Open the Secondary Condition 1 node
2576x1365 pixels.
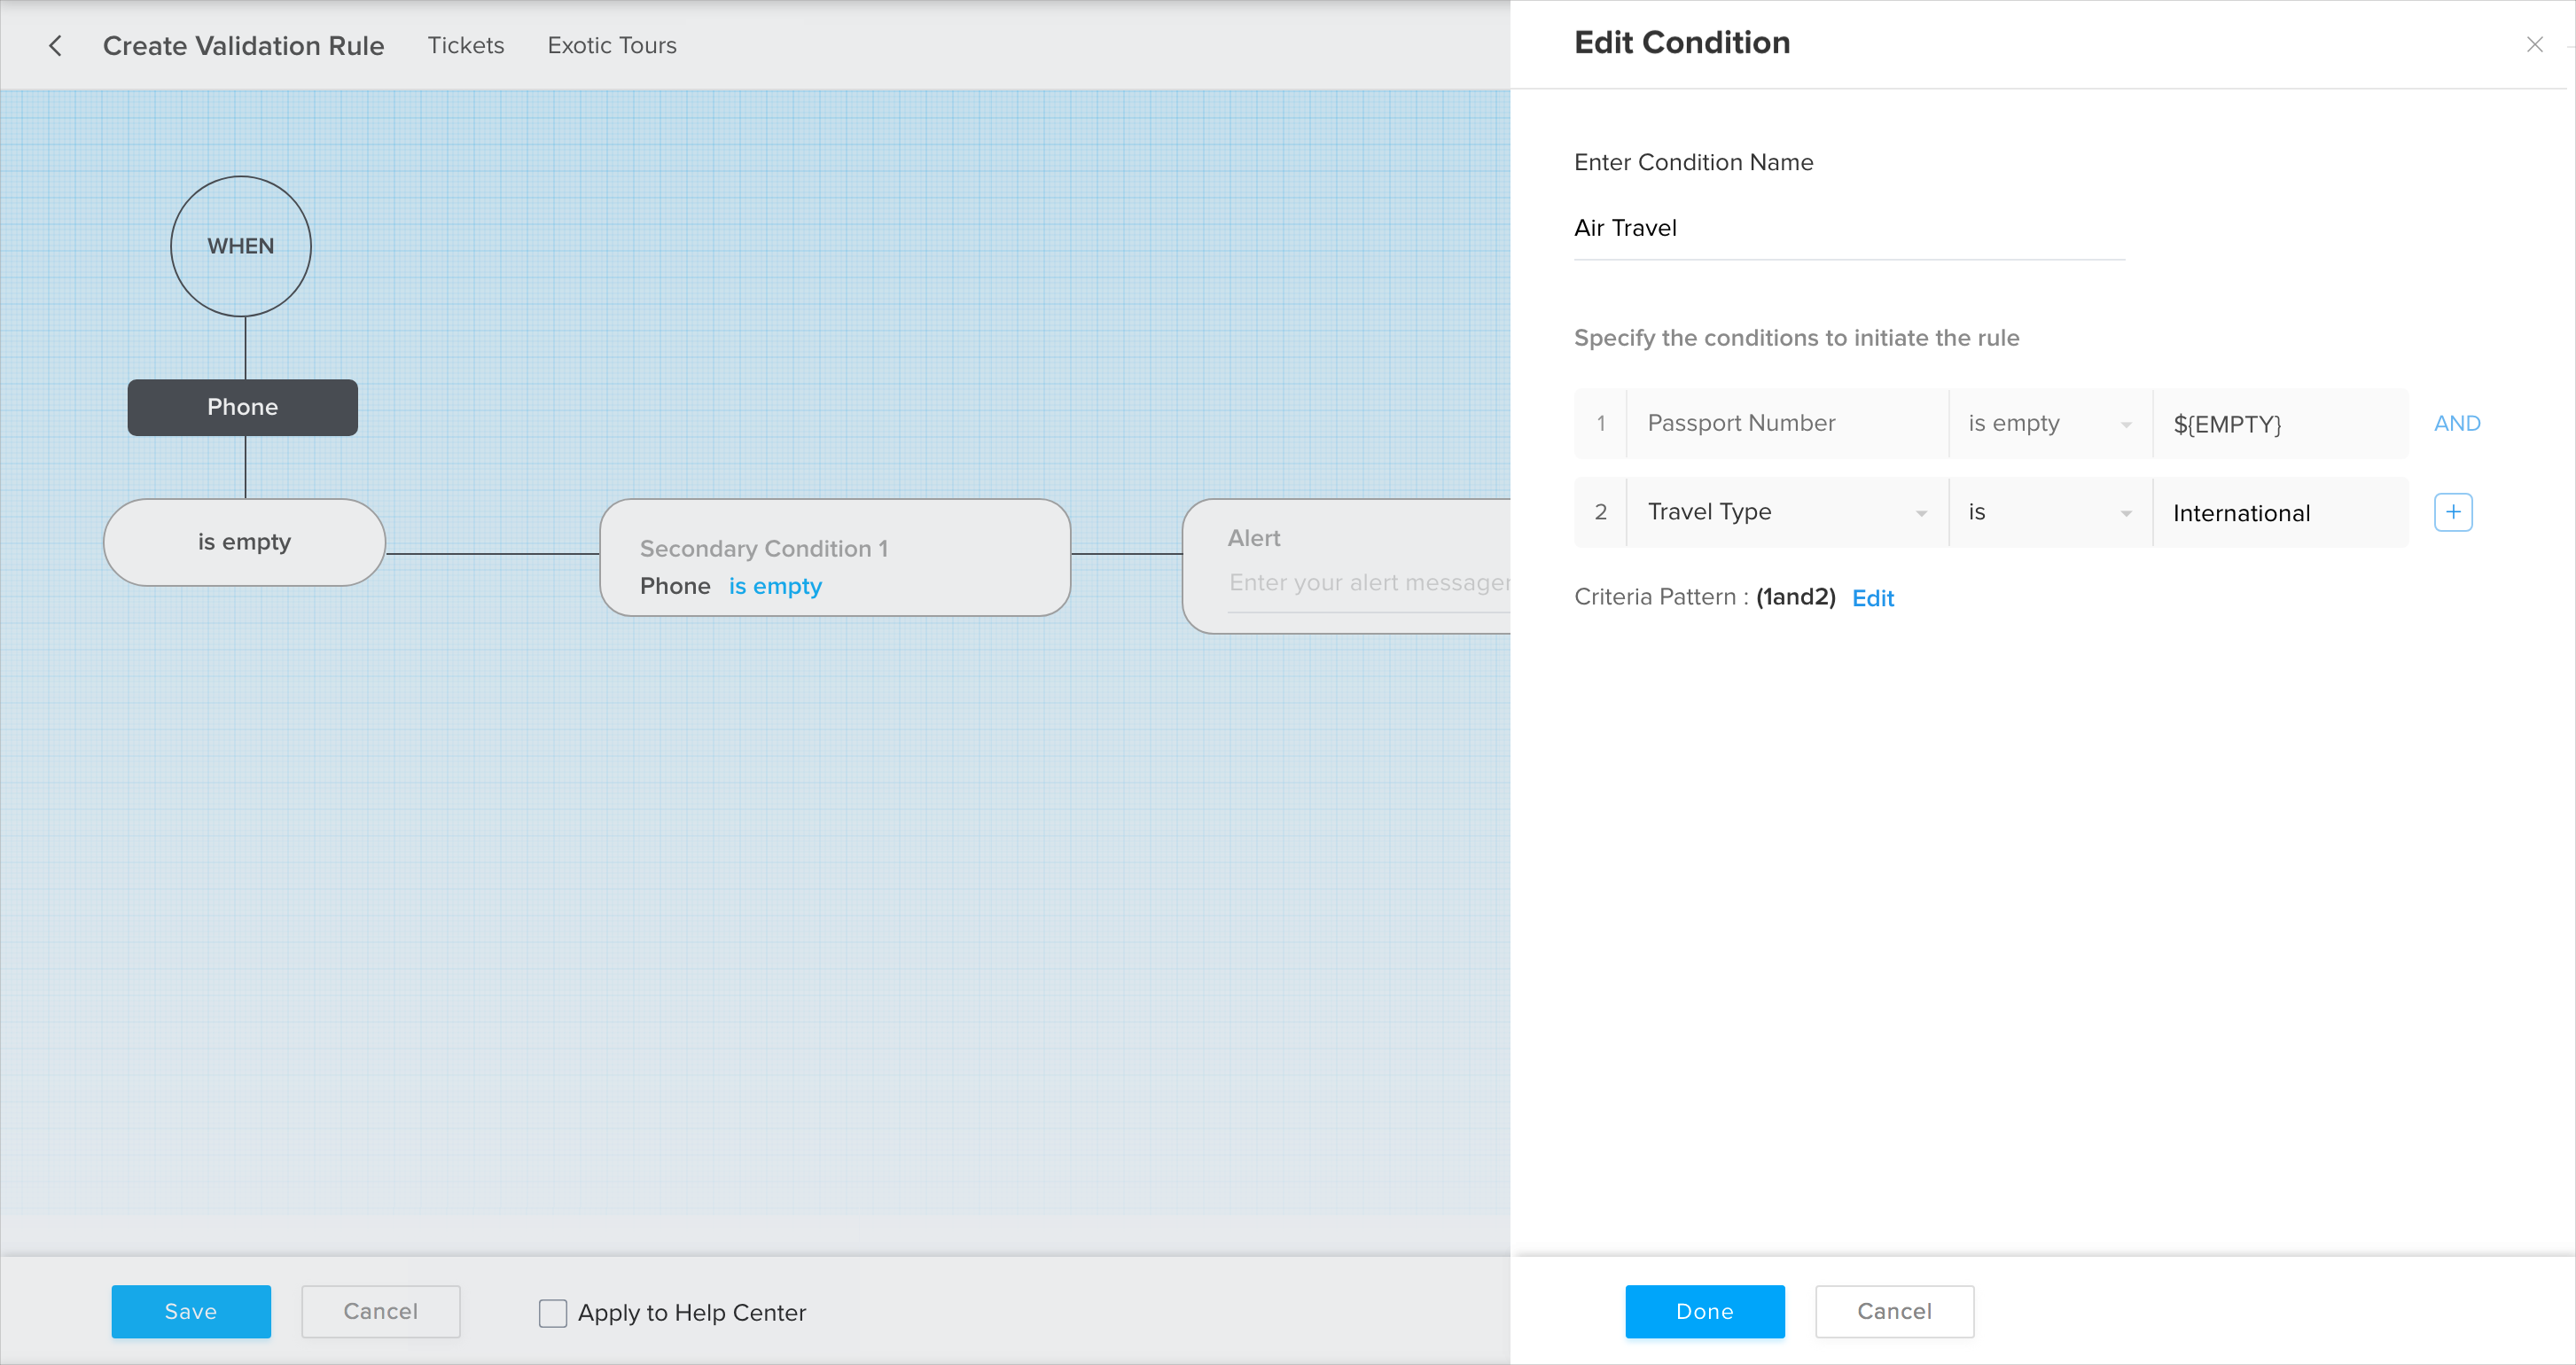point(834,557)
